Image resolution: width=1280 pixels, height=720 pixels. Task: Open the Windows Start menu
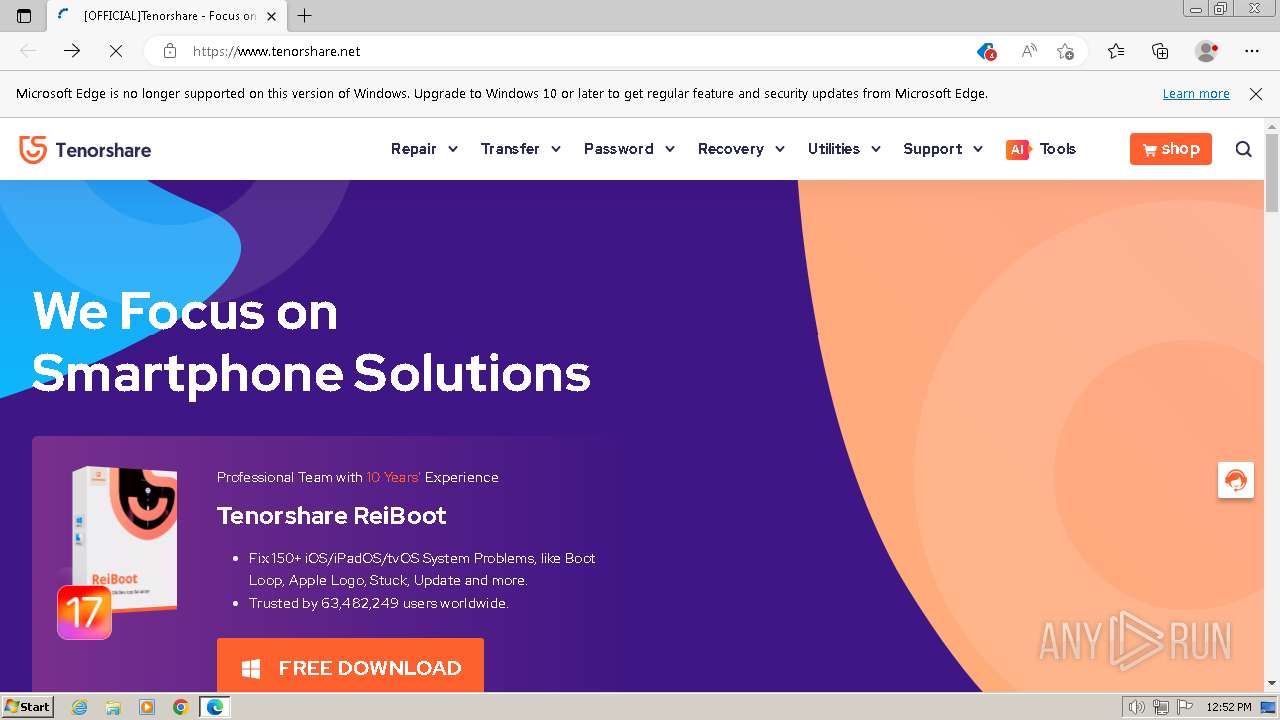pyautogui.click(x=28, y=707)
